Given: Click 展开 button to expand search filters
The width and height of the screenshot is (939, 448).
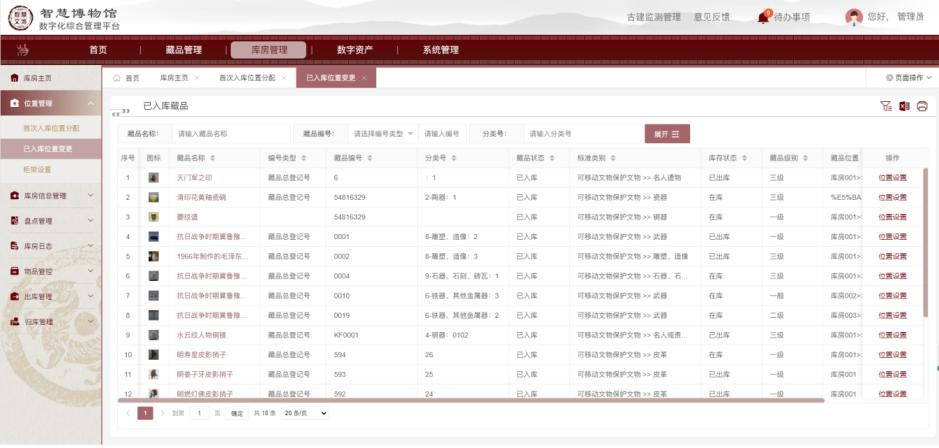Looking at the screenshot, I should tap(666, 134).
